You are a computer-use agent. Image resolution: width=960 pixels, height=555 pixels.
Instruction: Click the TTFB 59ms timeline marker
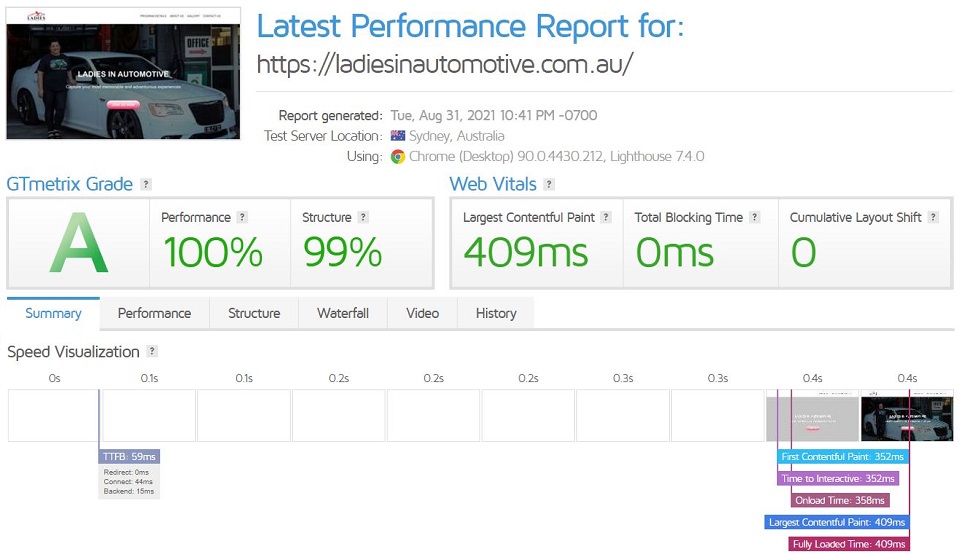(129, 456)
